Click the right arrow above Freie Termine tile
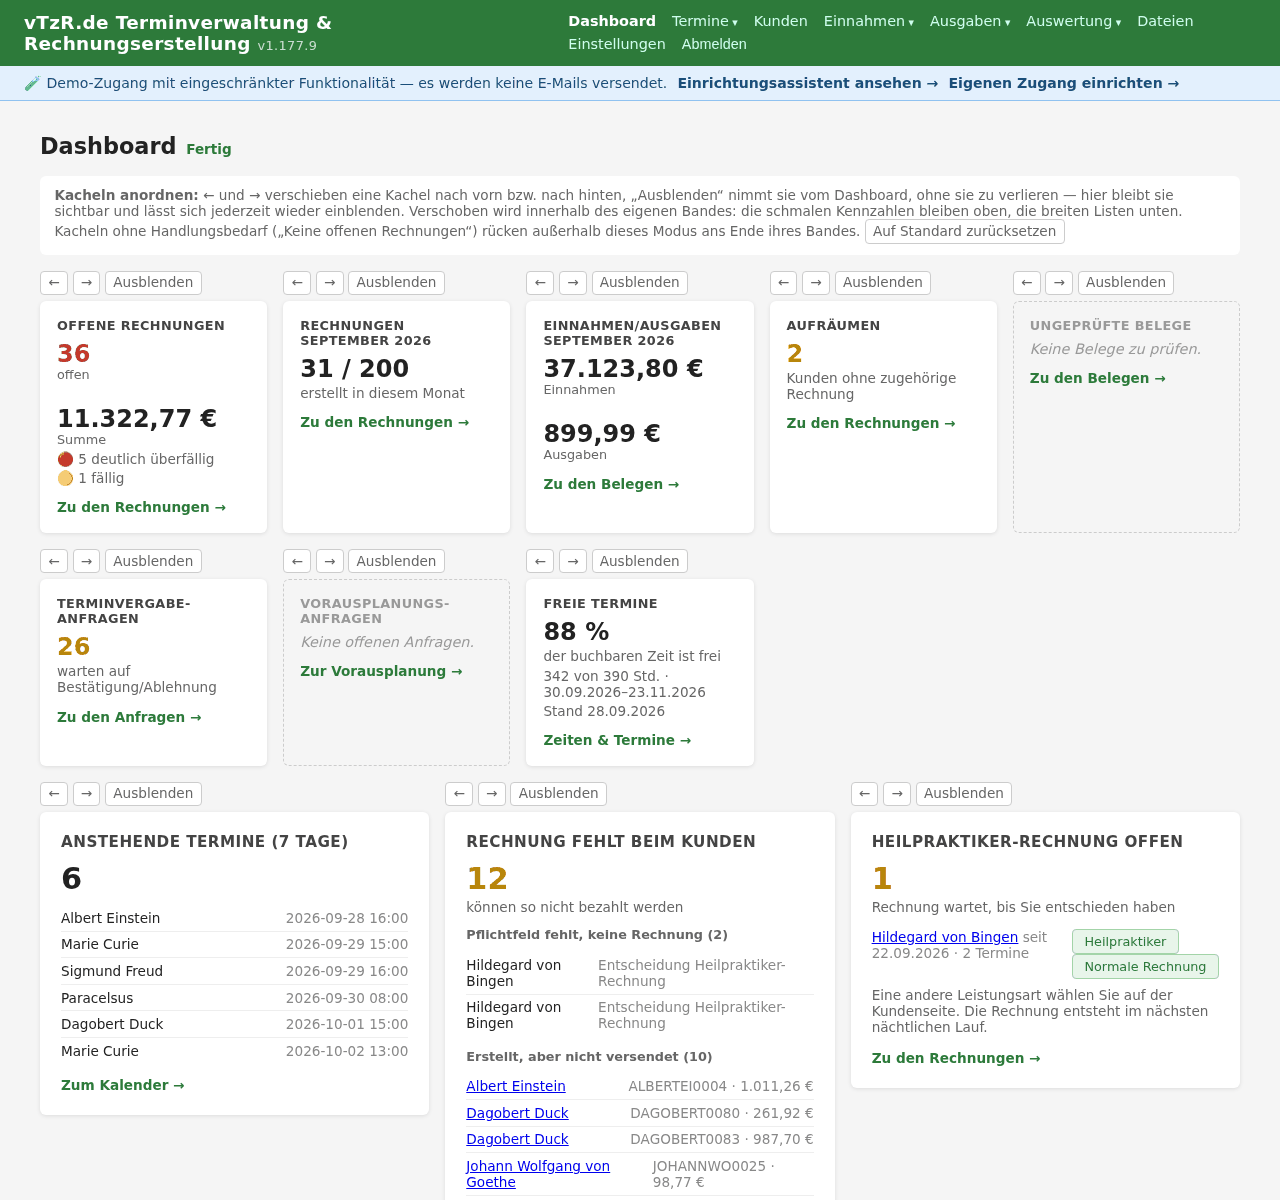 [573, 561]
